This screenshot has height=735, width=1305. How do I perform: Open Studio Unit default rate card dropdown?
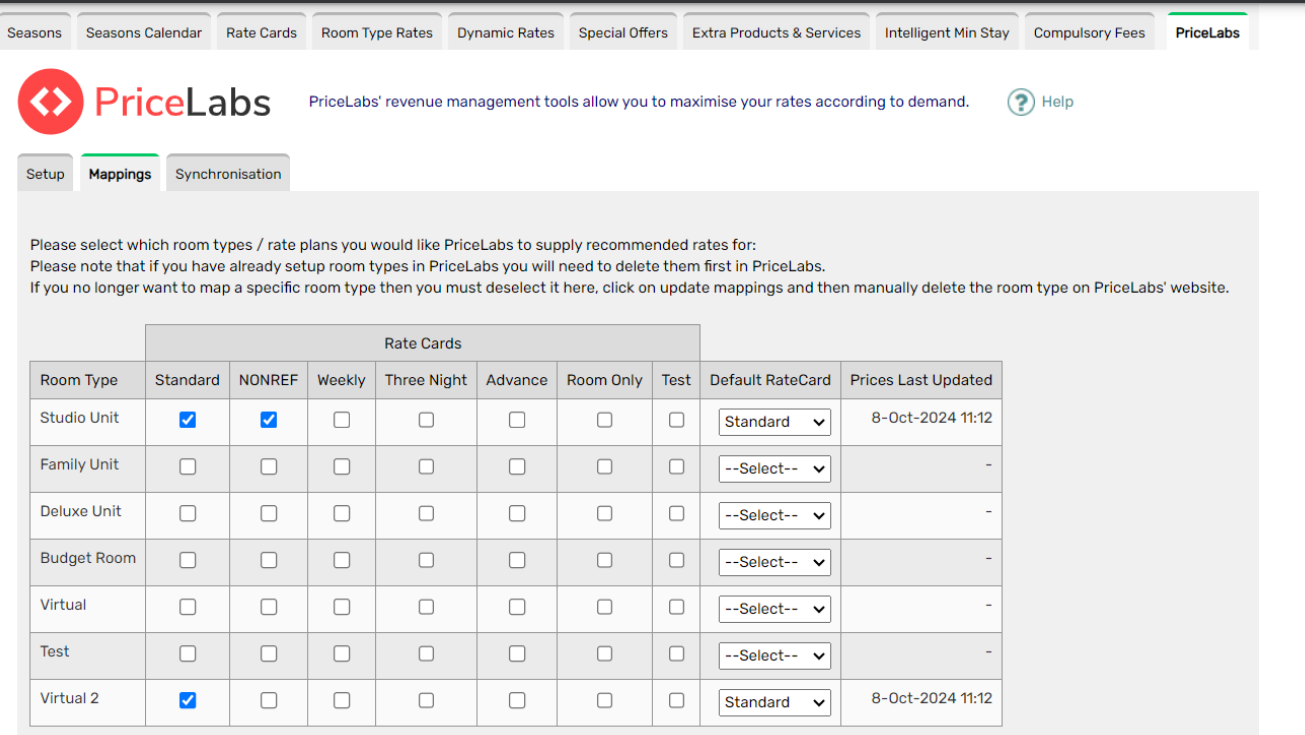click(x=774, y=422)
